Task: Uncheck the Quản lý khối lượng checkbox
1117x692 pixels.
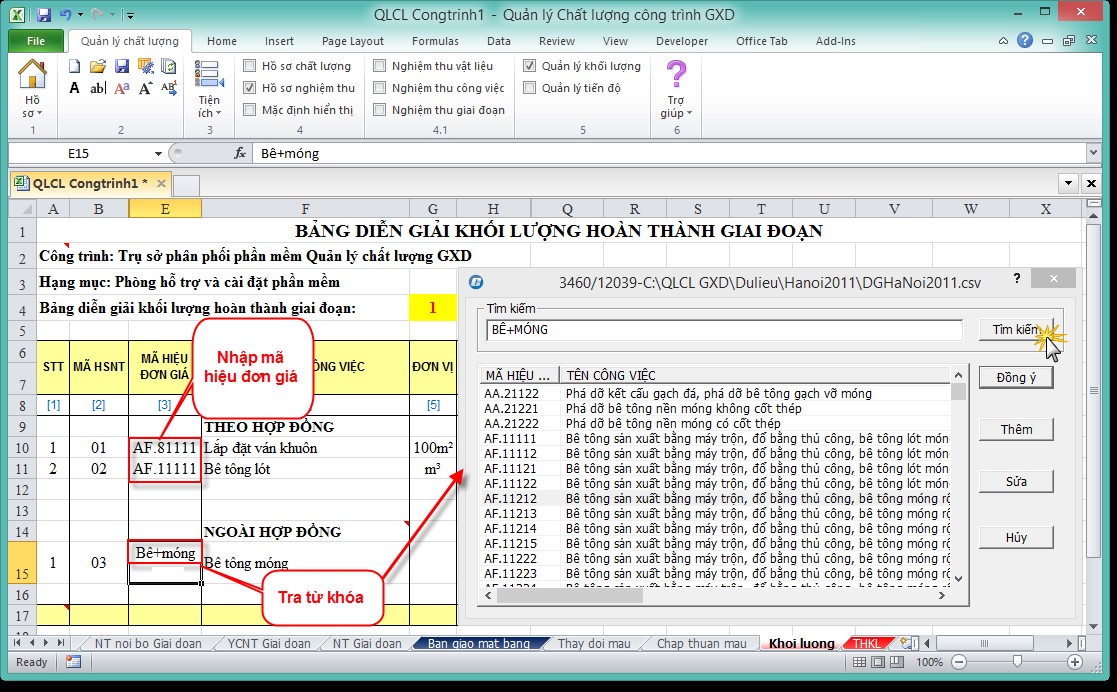Action: (530, 66)
